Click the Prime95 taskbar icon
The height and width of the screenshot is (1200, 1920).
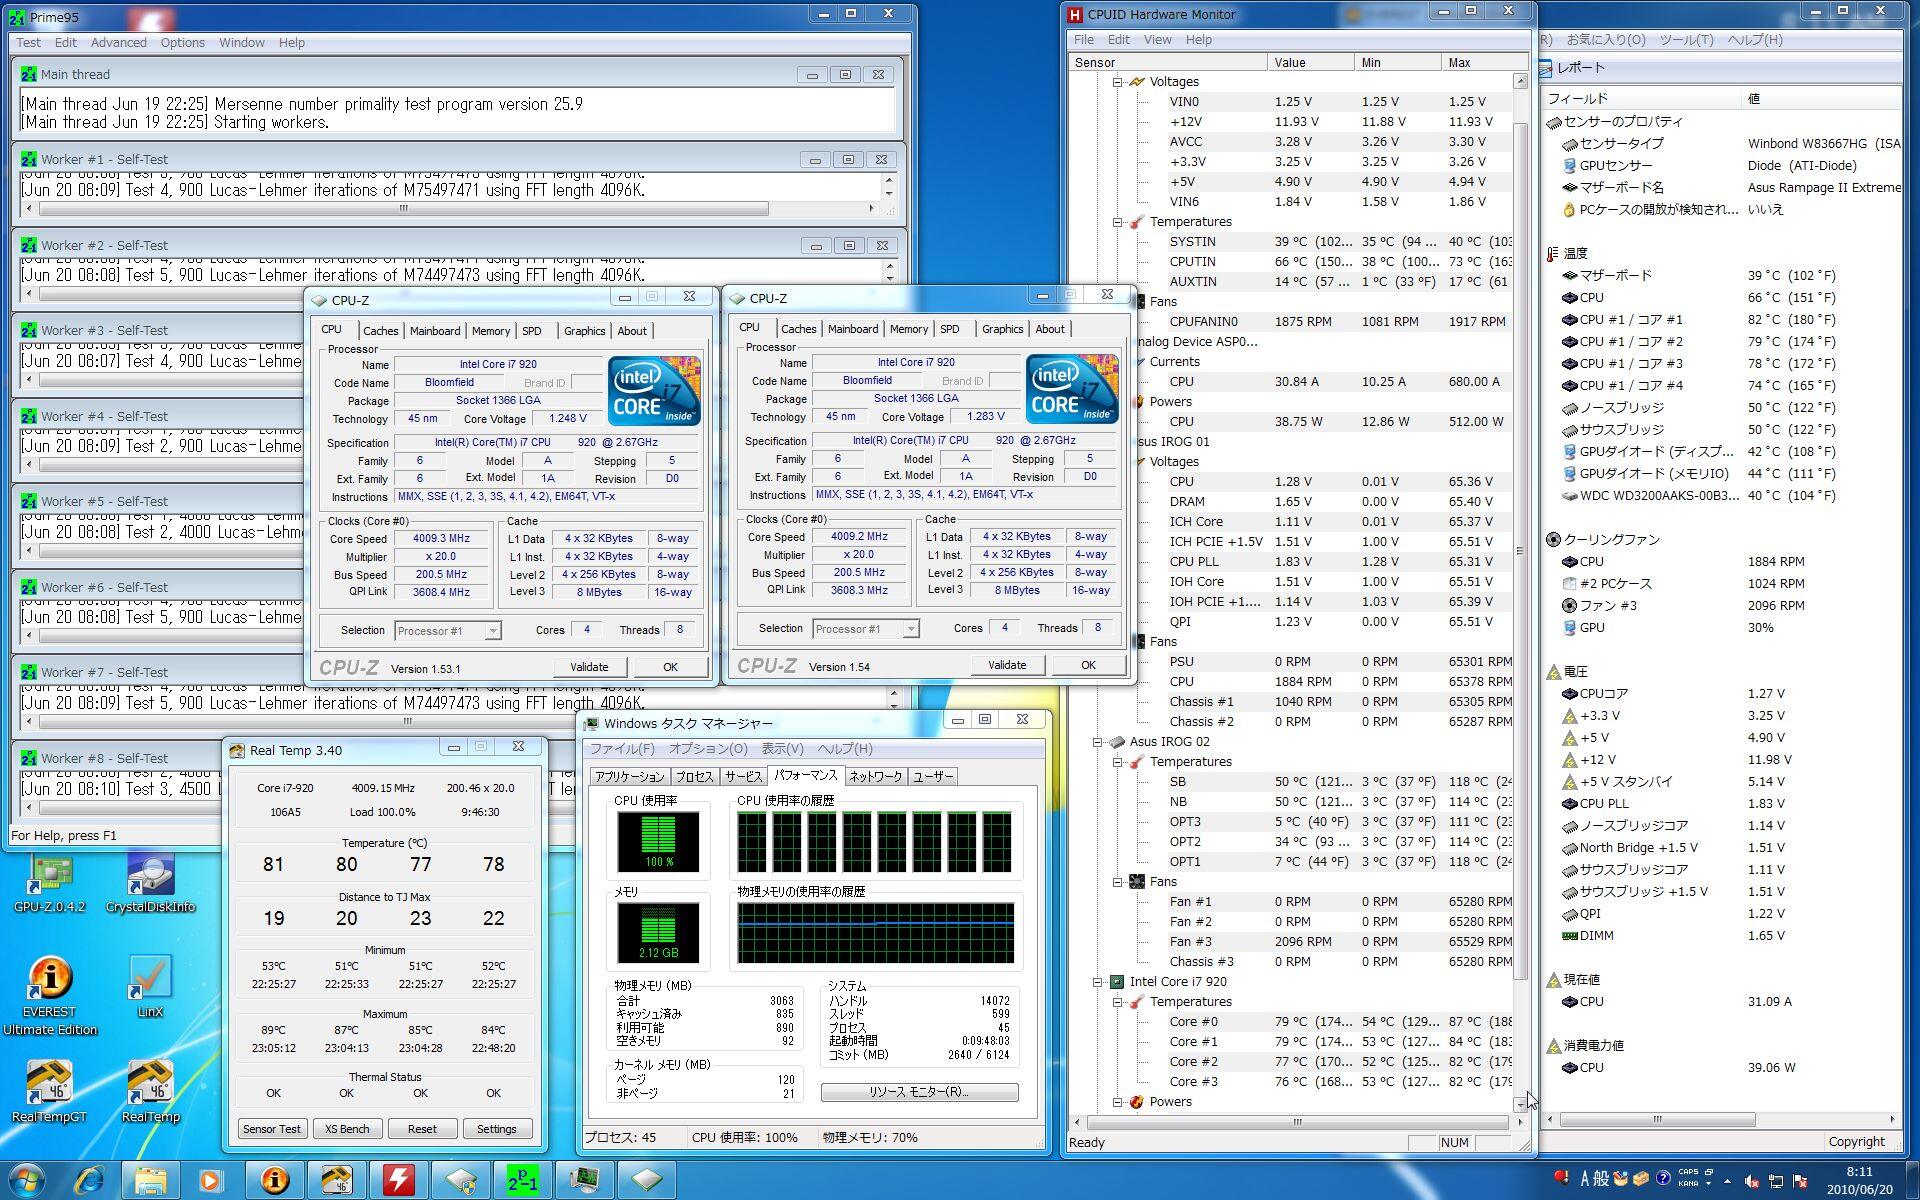click(522, 1181)
